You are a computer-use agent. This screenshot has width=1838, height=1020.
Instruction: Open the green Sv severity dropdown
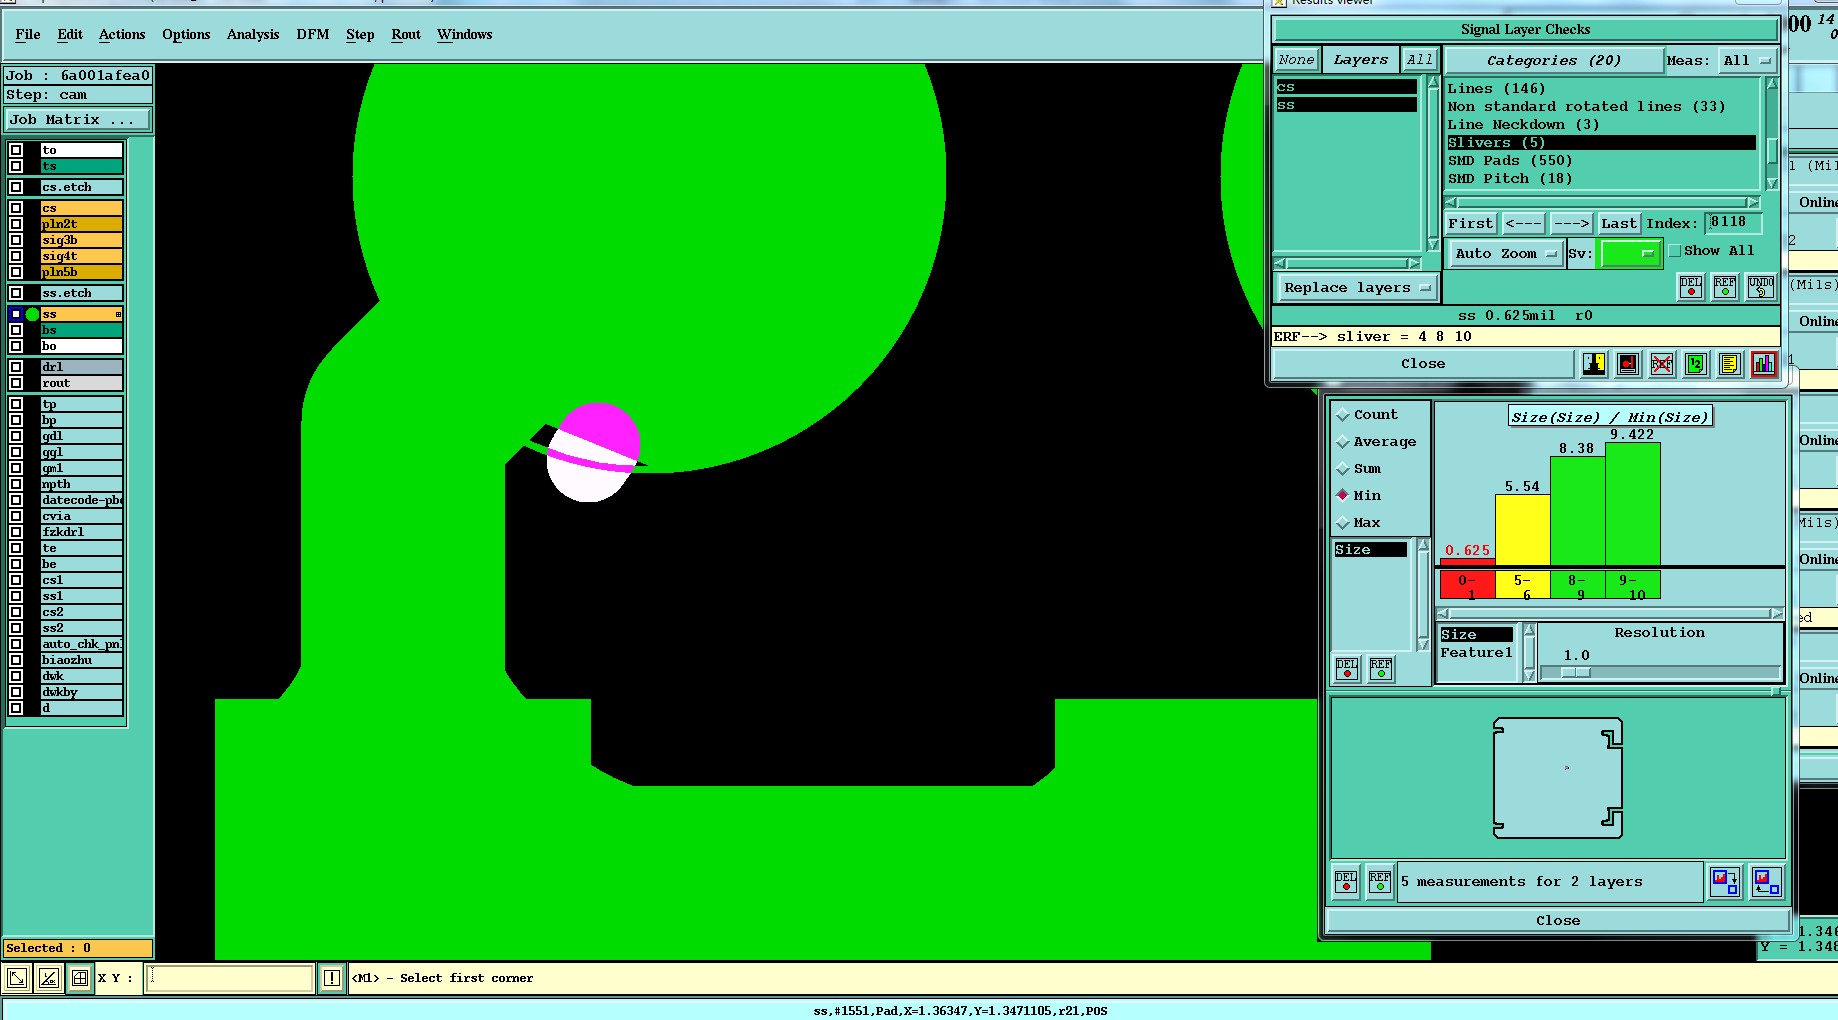[x=1630, y=254]
